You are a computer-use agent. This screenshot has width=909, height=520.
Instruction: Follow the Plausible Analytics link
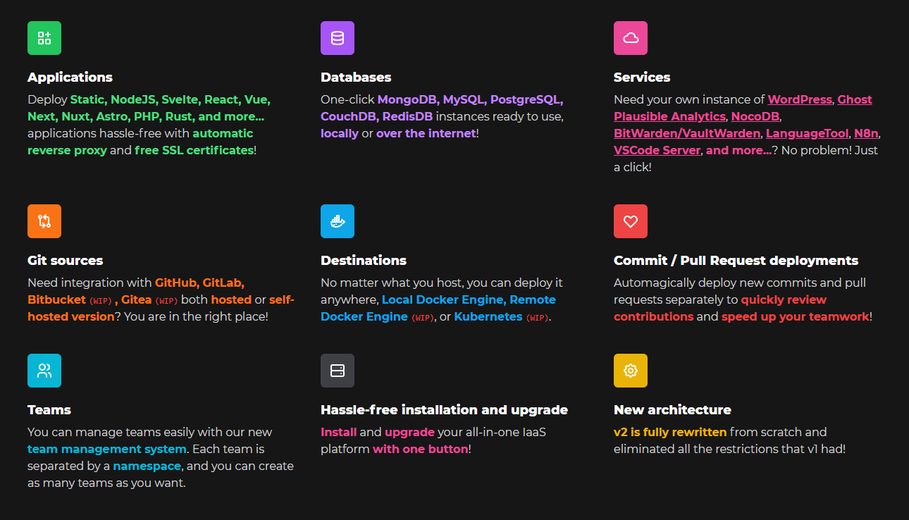point(670,117)
